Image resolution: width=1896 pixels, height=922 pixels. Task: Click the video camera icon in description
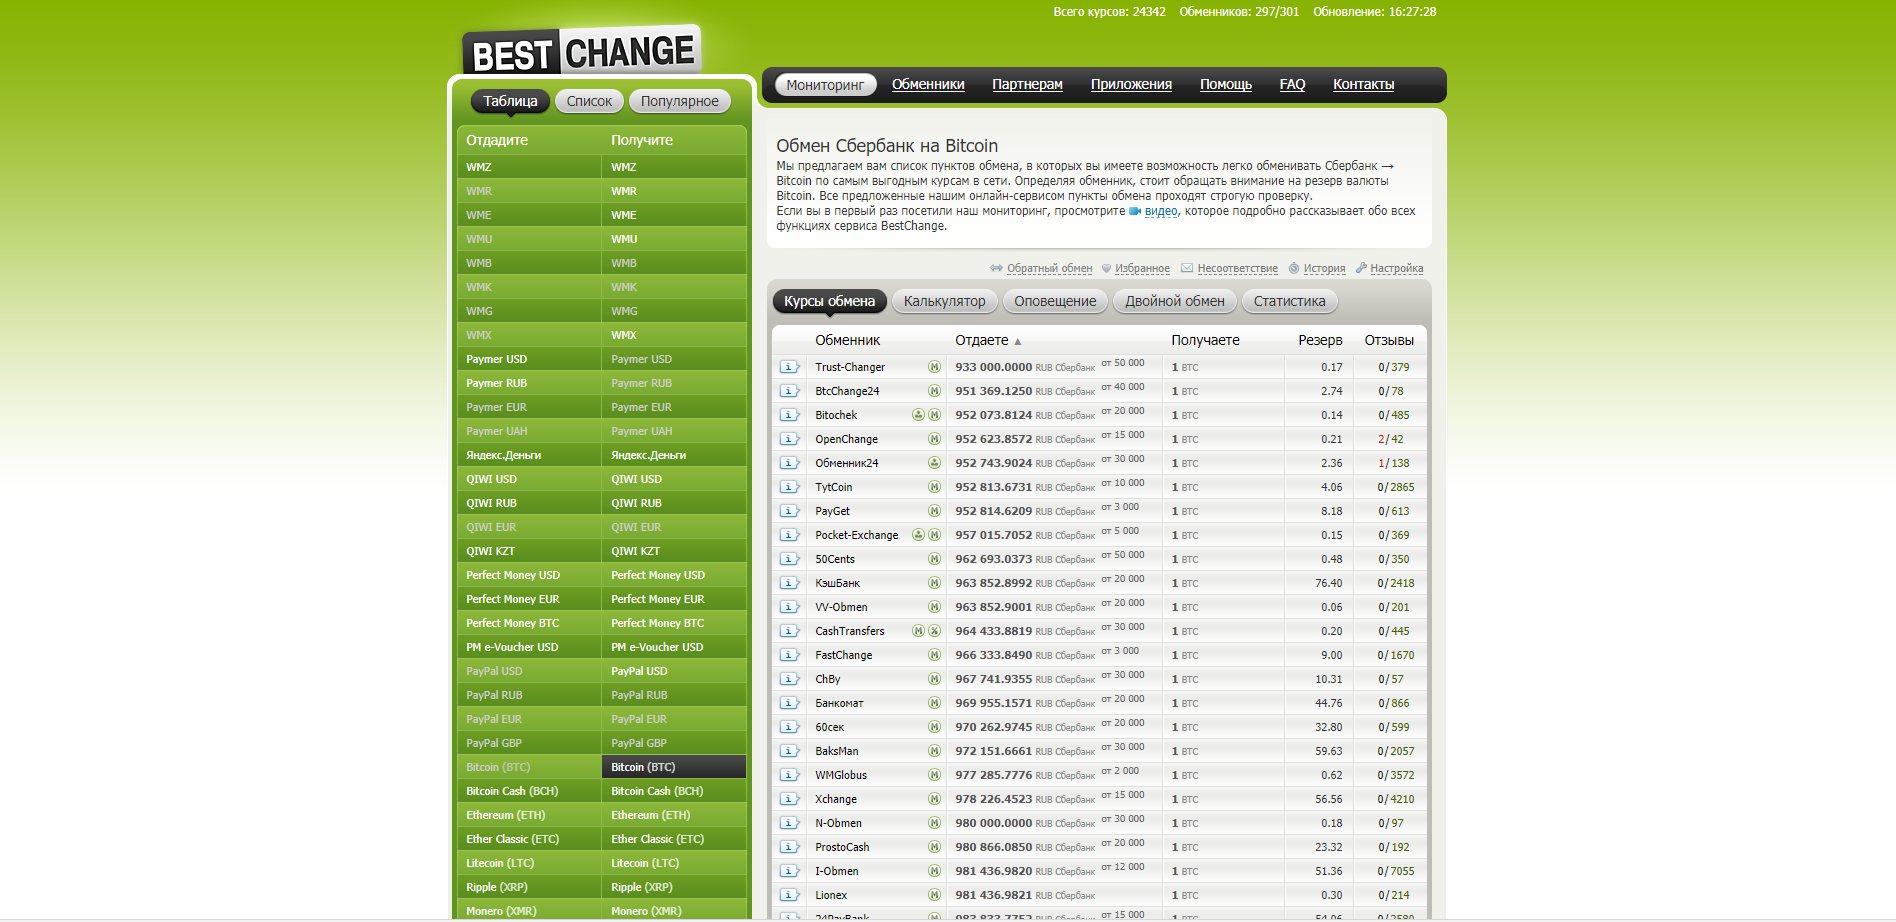[x=1135, y=211]
